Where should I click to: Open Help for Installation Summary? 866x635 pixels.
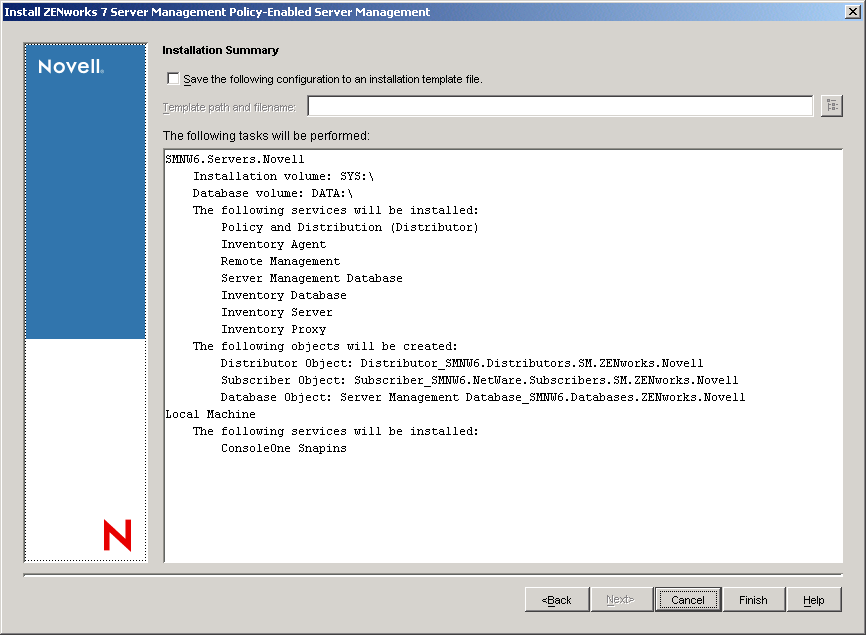814,600
